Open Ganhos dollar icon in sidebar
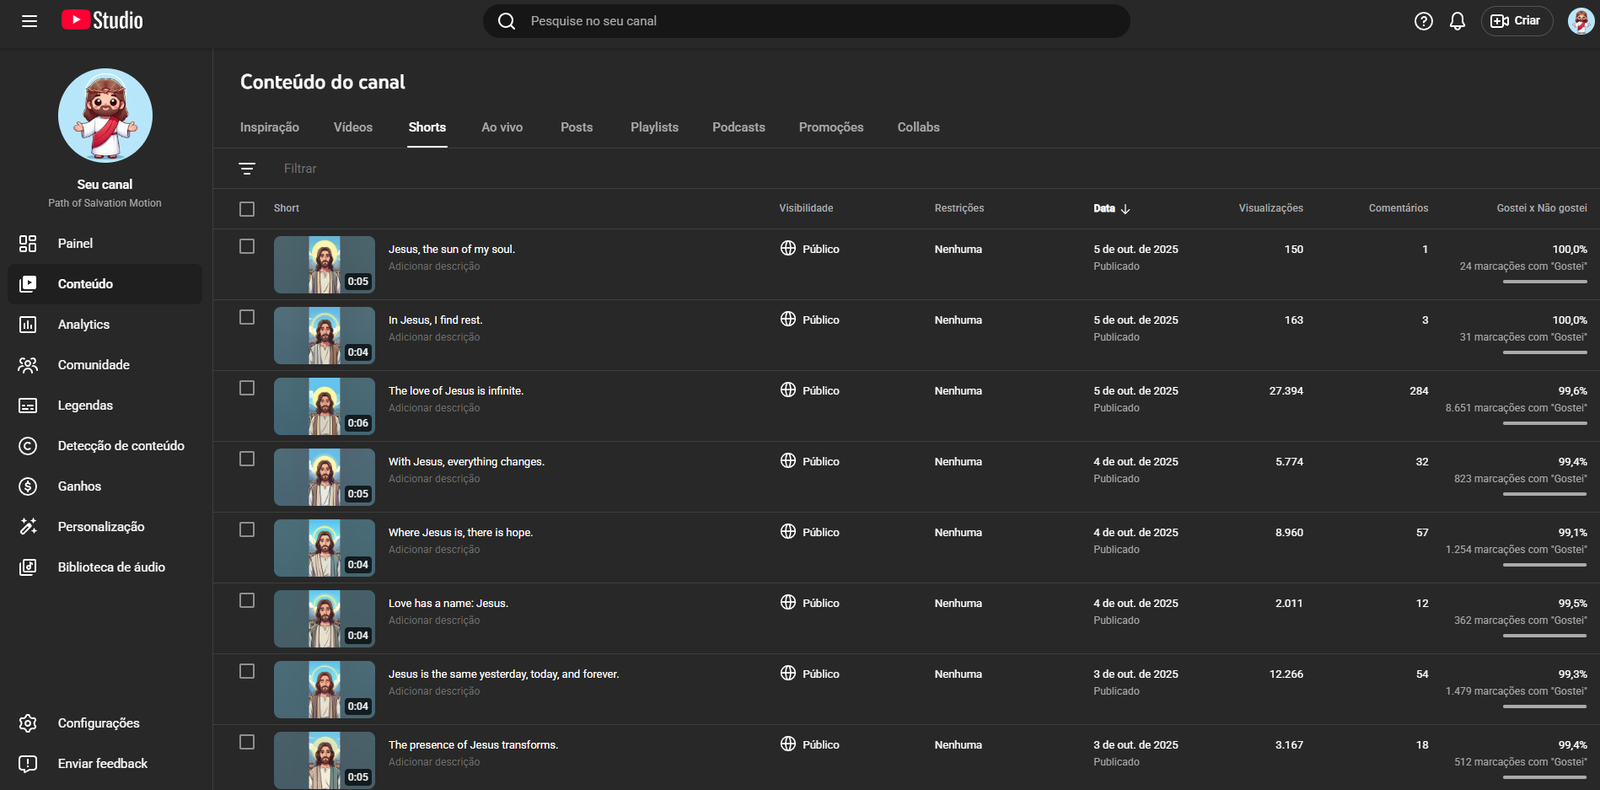Image resolution: width=1600 pixels, height=790 pixels. coord(28,487)
